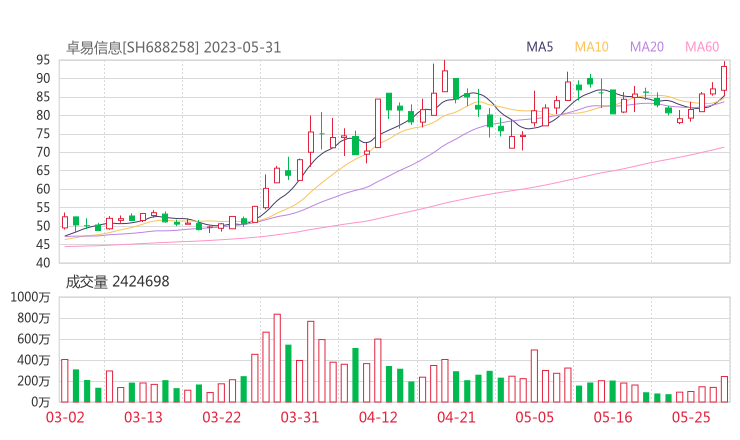740x440 pixels.
Task: Pick the 03-22 date axis marker
Action: tap(221, 417)
